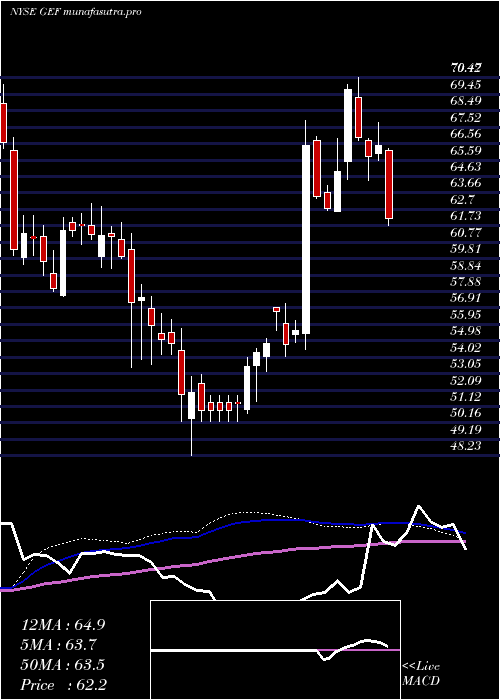Click the 48.23 price axis label
The image size is (500, 700).
466,446
